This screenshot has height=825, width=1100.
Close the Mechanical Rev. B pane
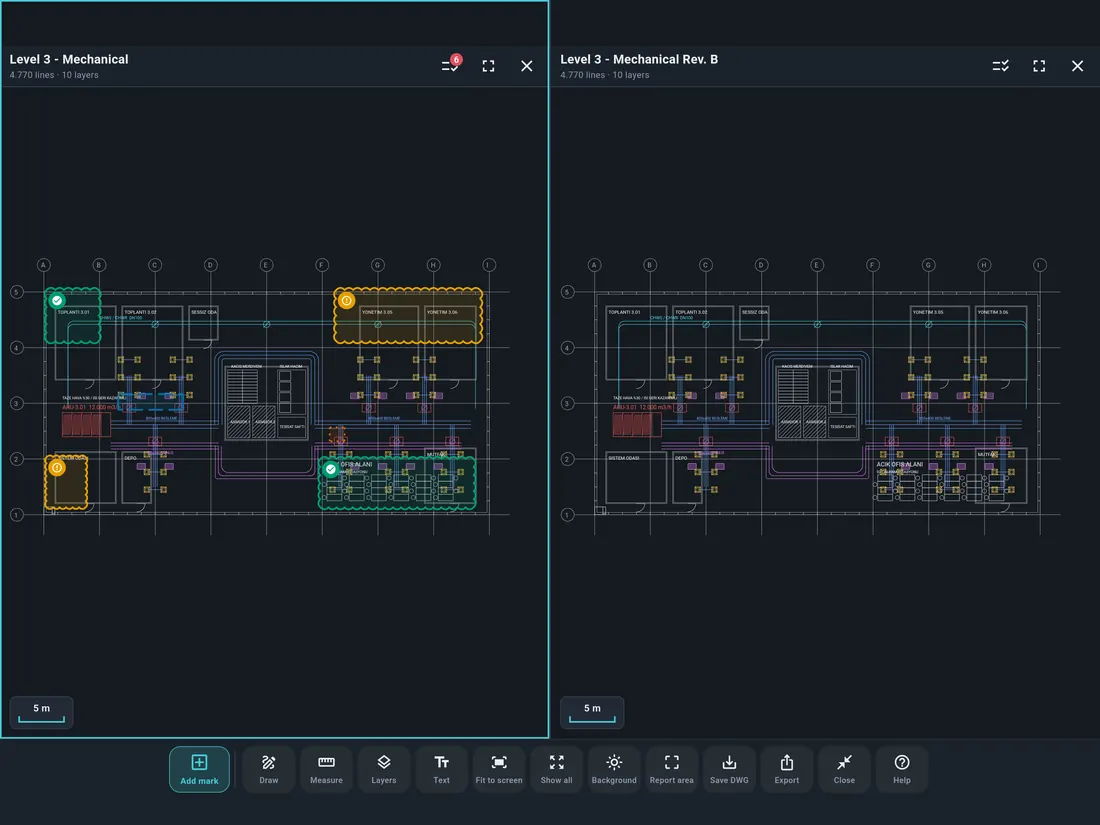(1078, 66)
